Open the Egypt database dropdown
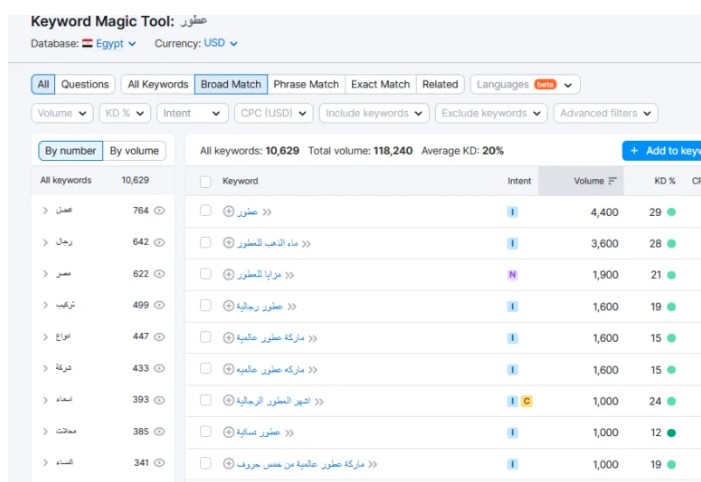Viewport: 701px width, 482px height. click(116, 43)
